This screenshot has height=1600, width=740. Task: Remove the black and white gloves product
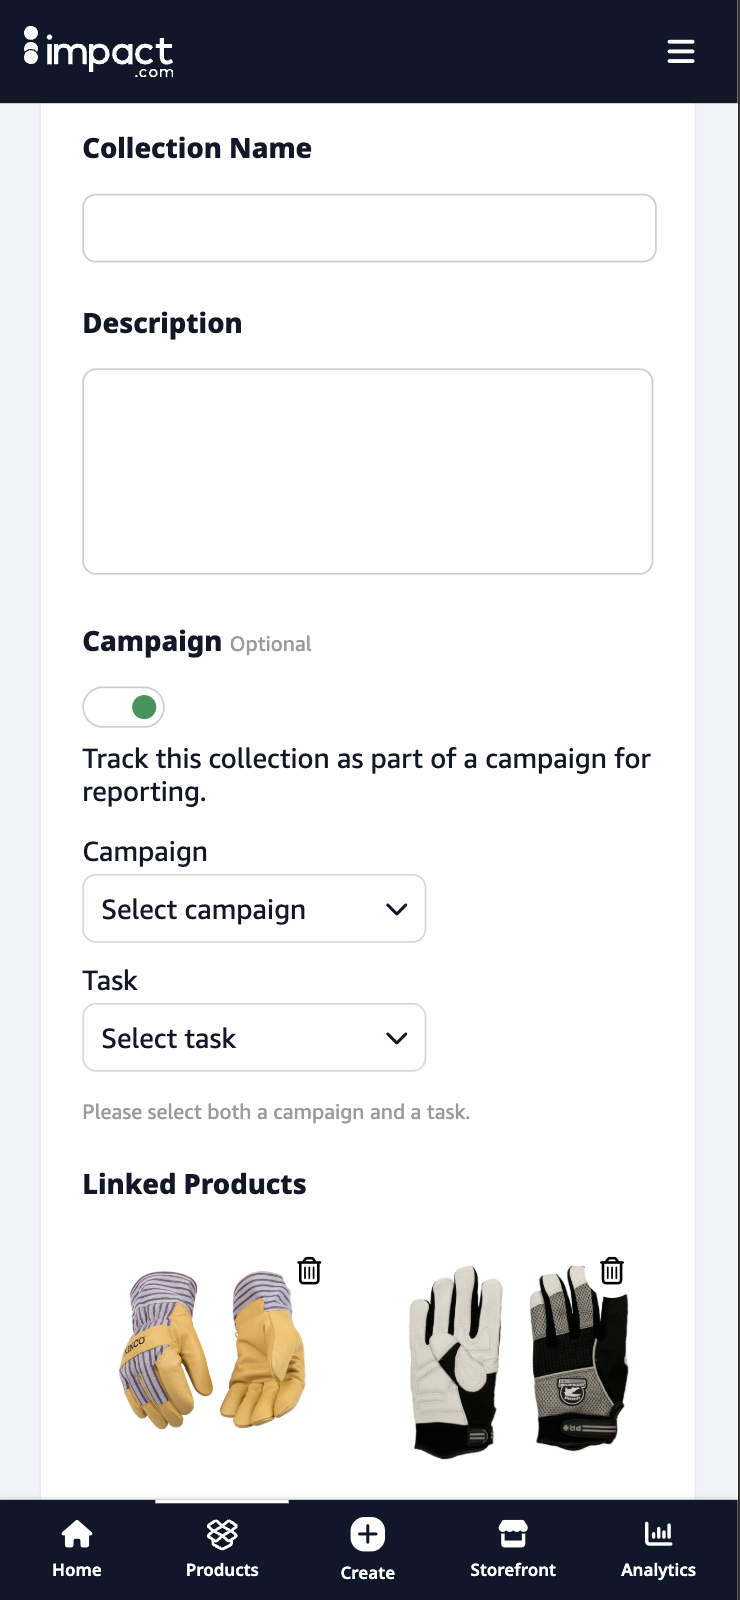tap(612, 1271)
